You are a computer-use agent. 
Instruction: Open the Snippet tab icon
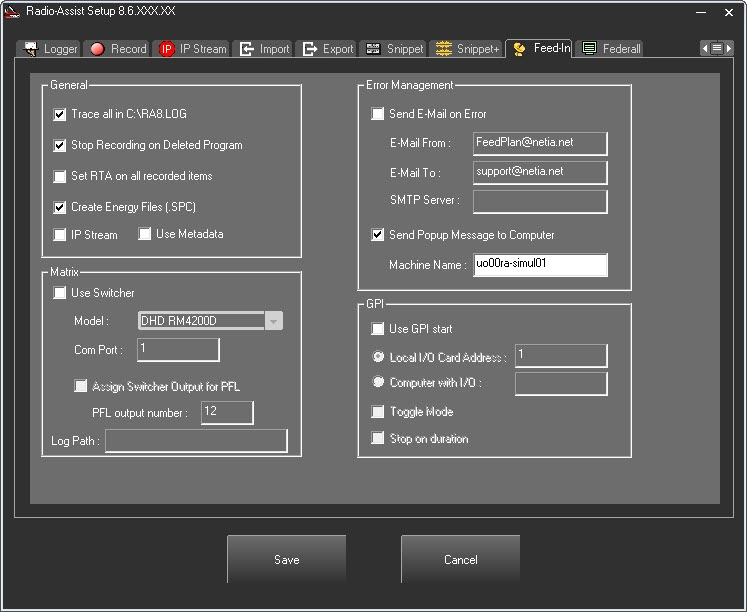pyautogui.click(x=373, y=48)
